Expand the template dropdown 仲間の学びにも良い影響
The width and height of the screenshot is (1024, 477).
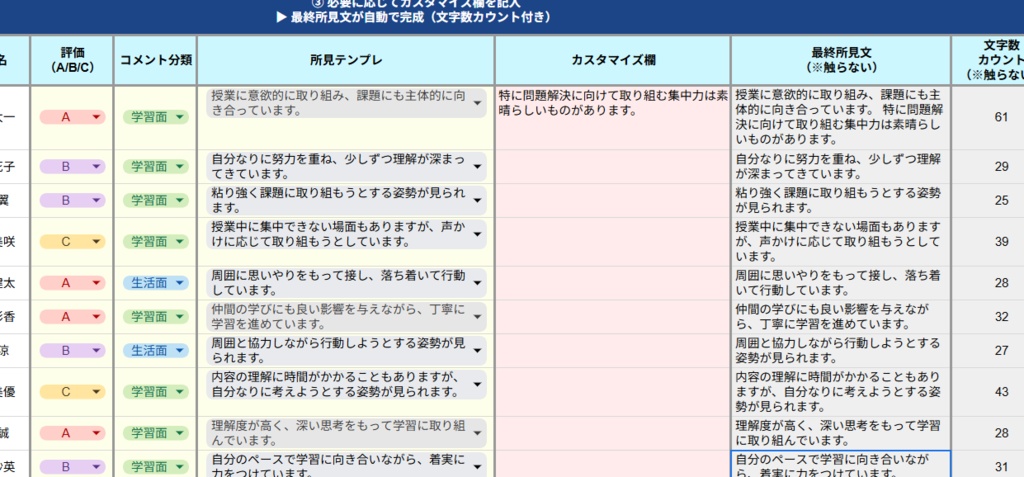(346, 317)
